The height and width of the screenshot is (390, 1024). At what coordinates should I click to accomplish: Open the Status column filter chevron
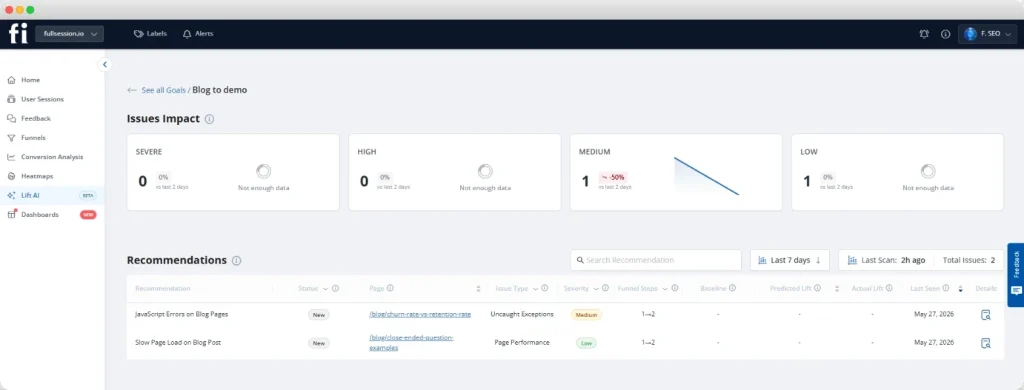click(325, 289)
